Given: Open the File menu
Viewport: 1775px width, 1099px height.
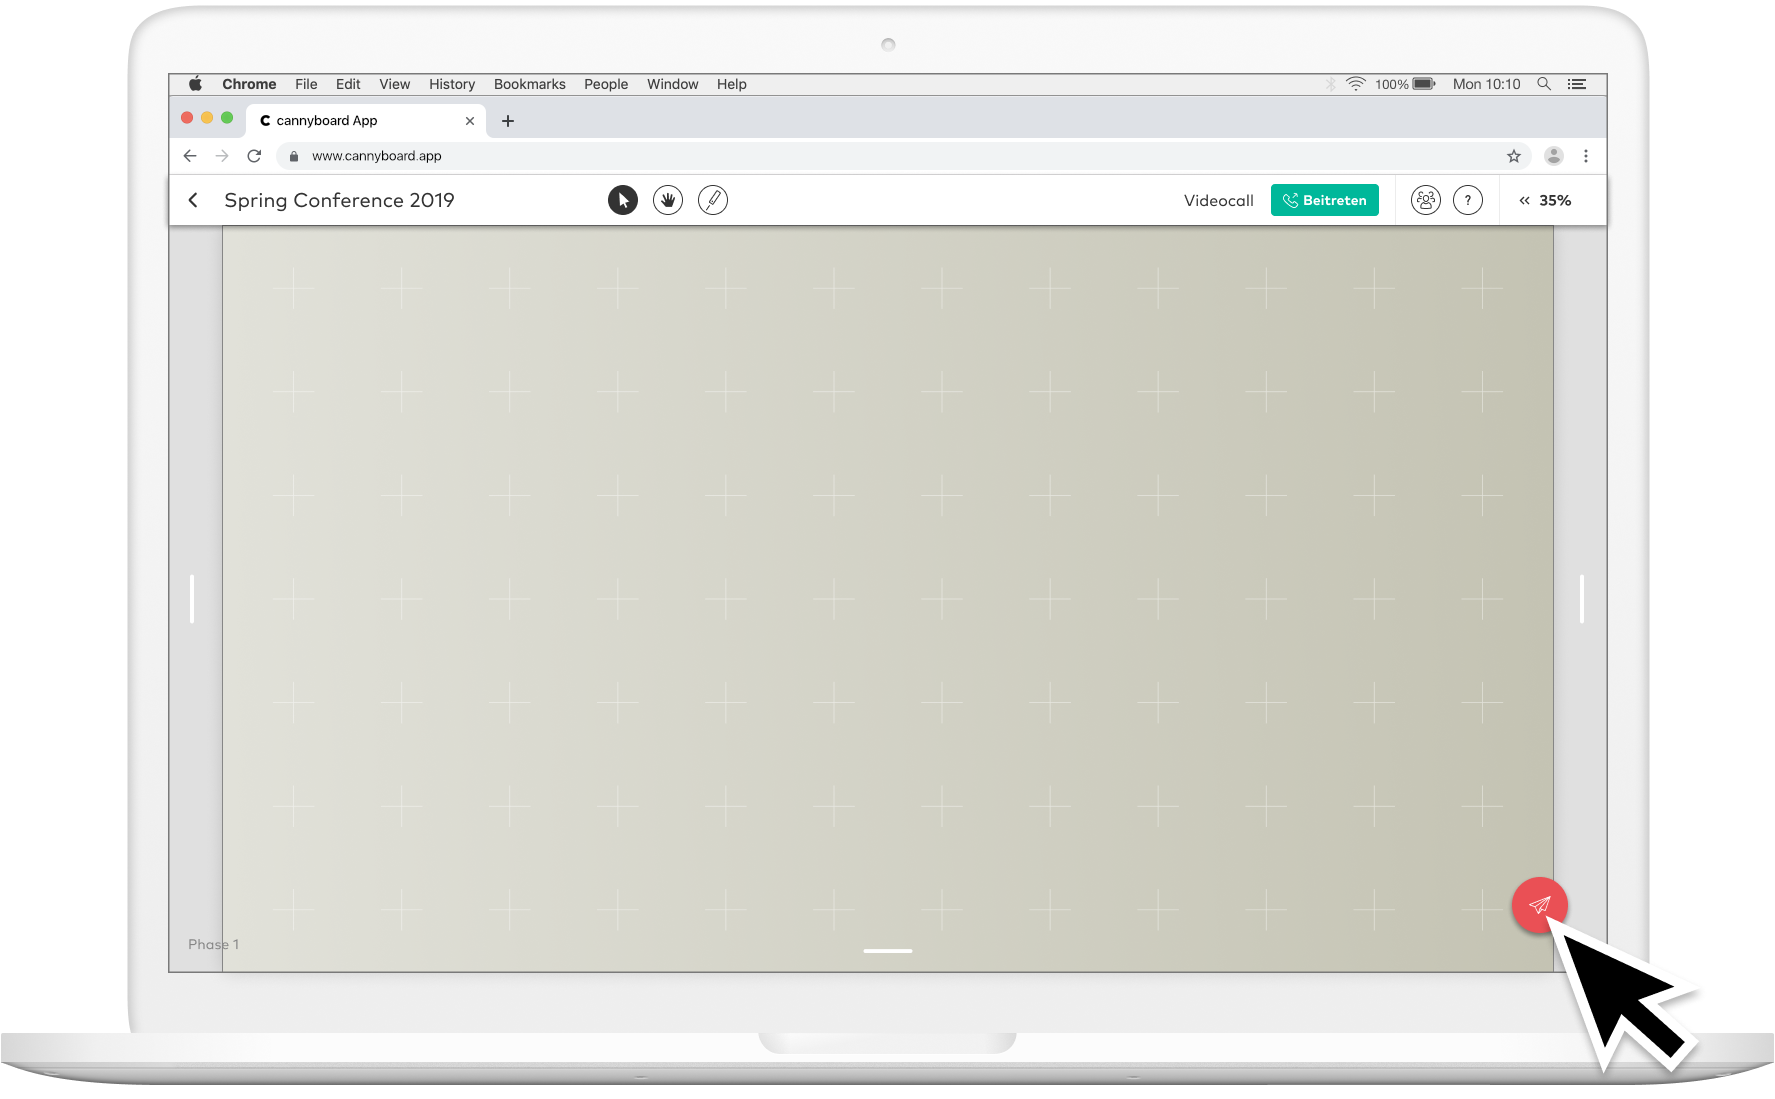Looking at the screenshot, I should click(x=306, y=84).
